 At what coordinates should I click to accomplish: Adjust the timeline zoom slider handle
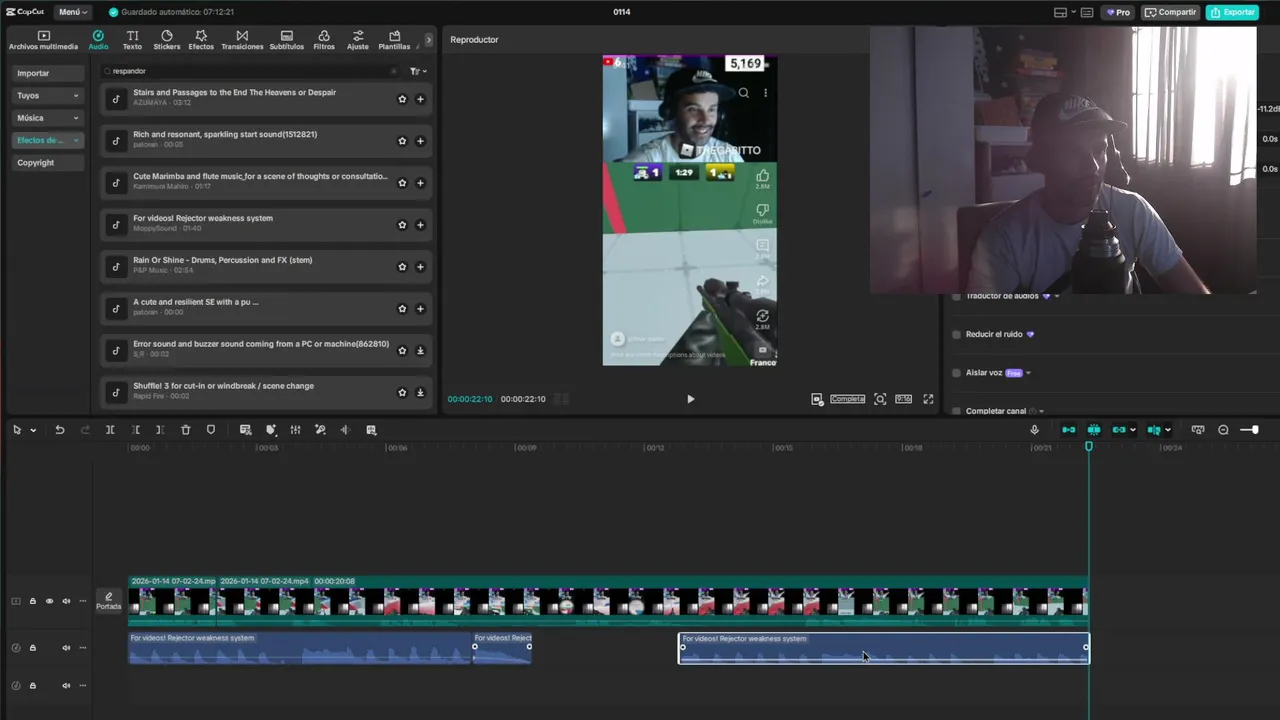click(1255, 430)
